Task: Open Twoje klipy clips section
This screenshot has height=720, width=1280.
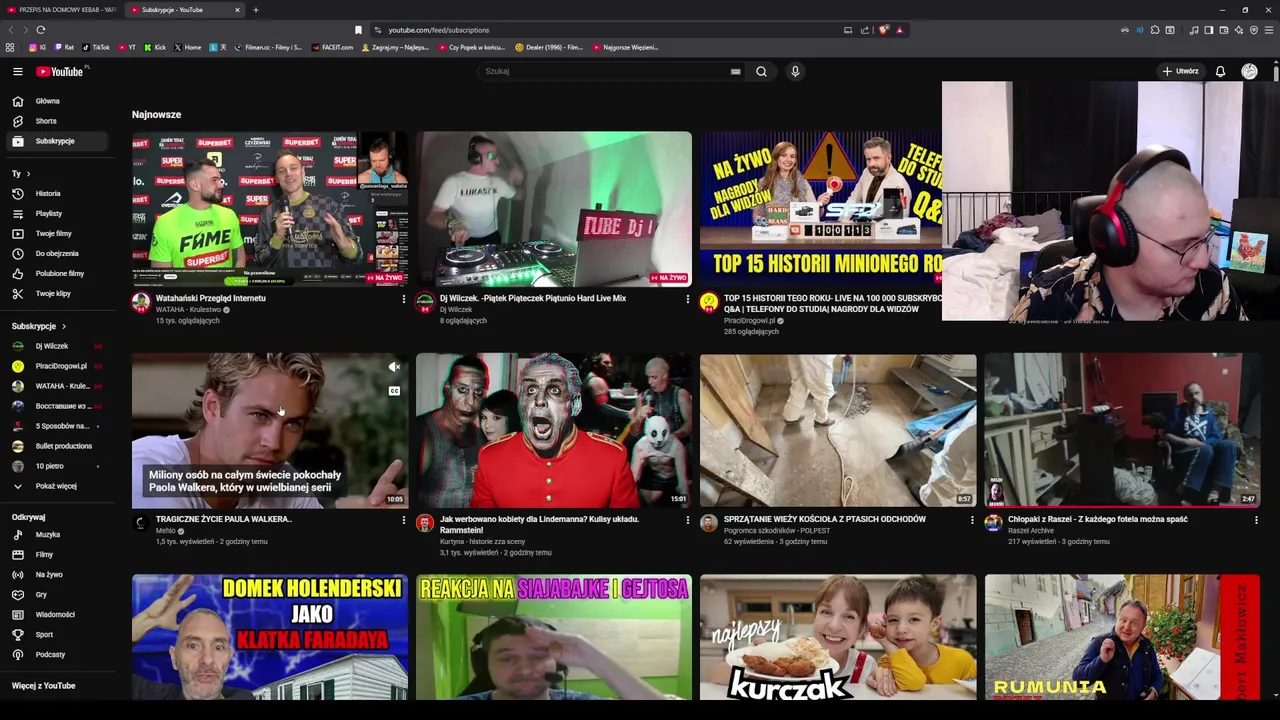Action: point(59,293)
